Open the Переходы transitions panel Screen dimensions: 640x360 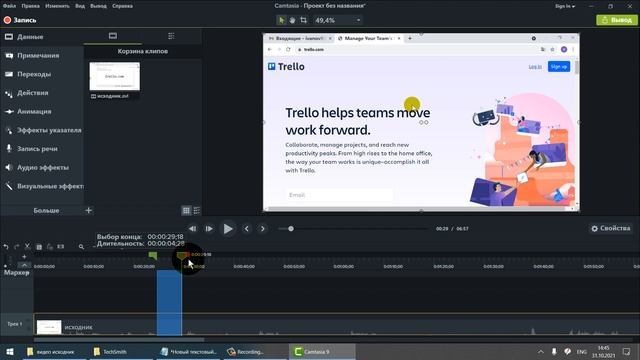pos(29,74)
